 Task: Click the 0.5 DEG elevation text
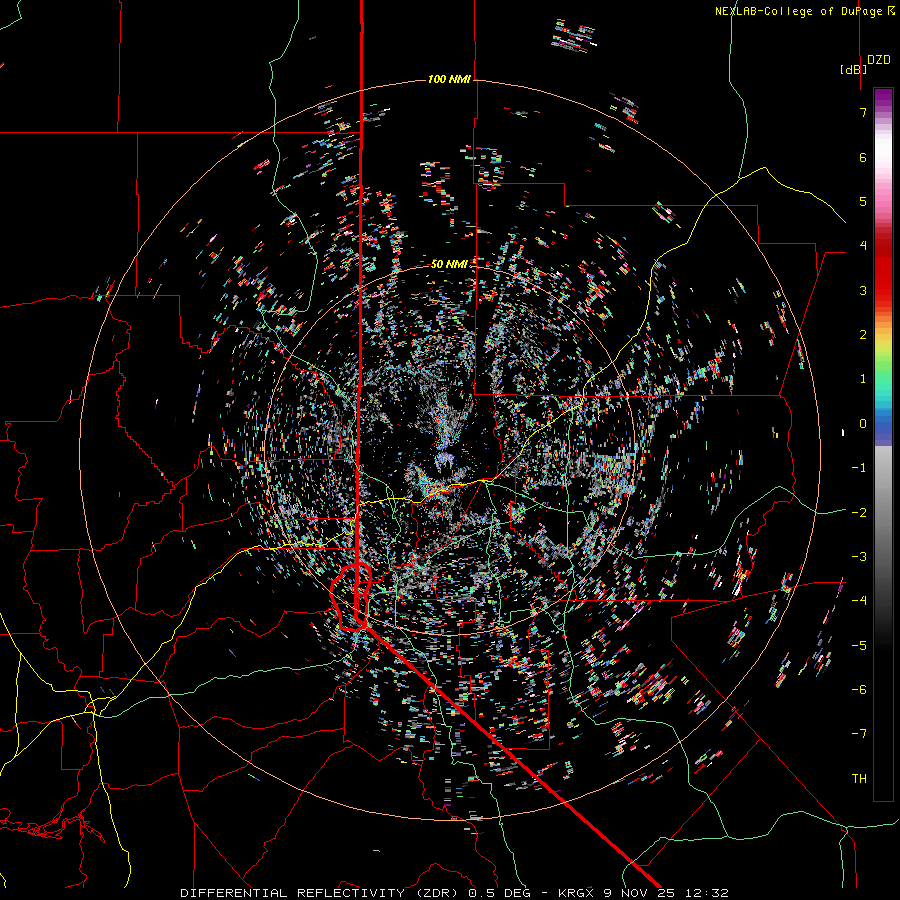tap(498, 893)
